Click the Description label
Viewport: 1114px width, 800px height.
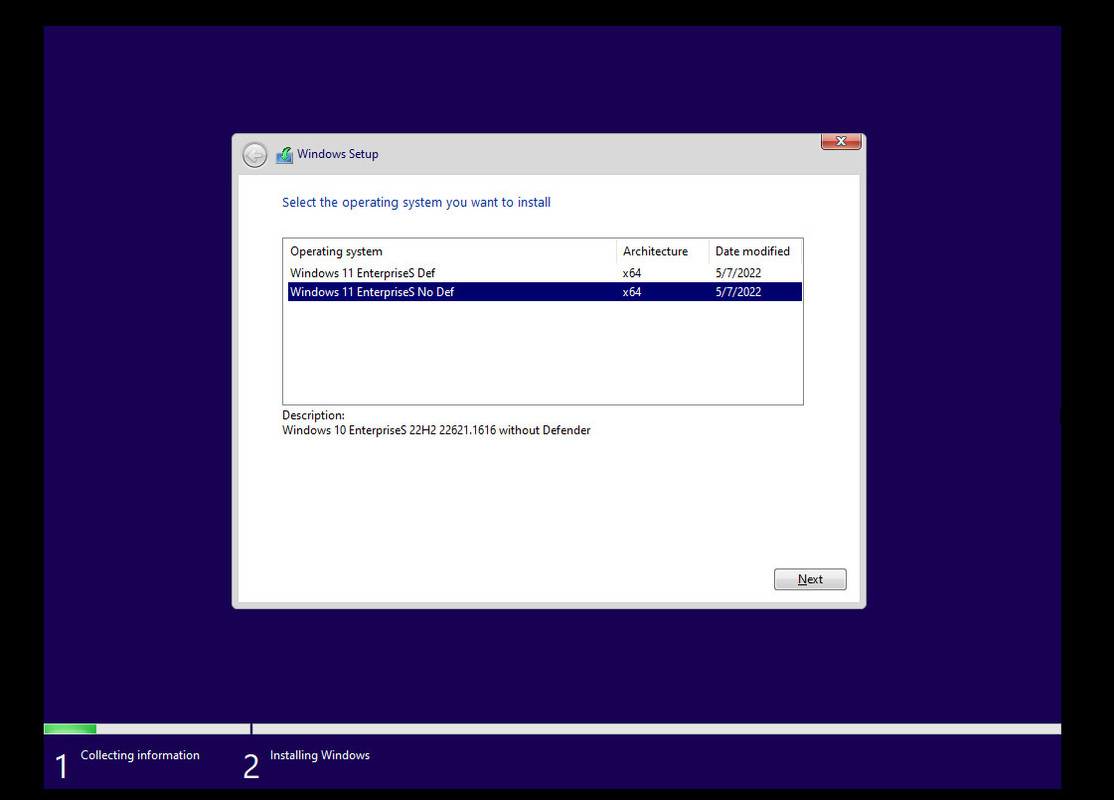click(313, 416)
